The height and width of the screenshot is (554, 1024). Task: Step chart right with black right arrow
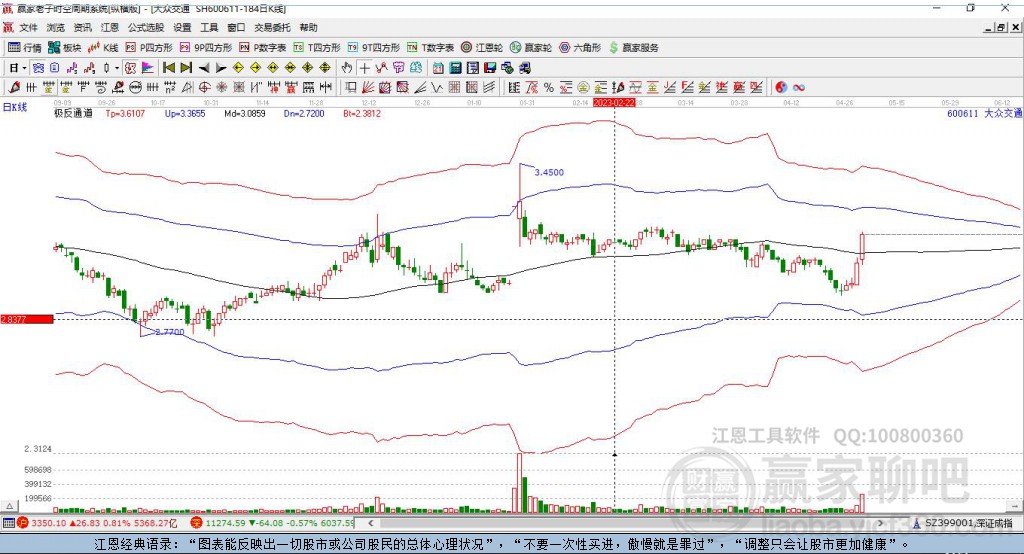click(x=221, y=68)
